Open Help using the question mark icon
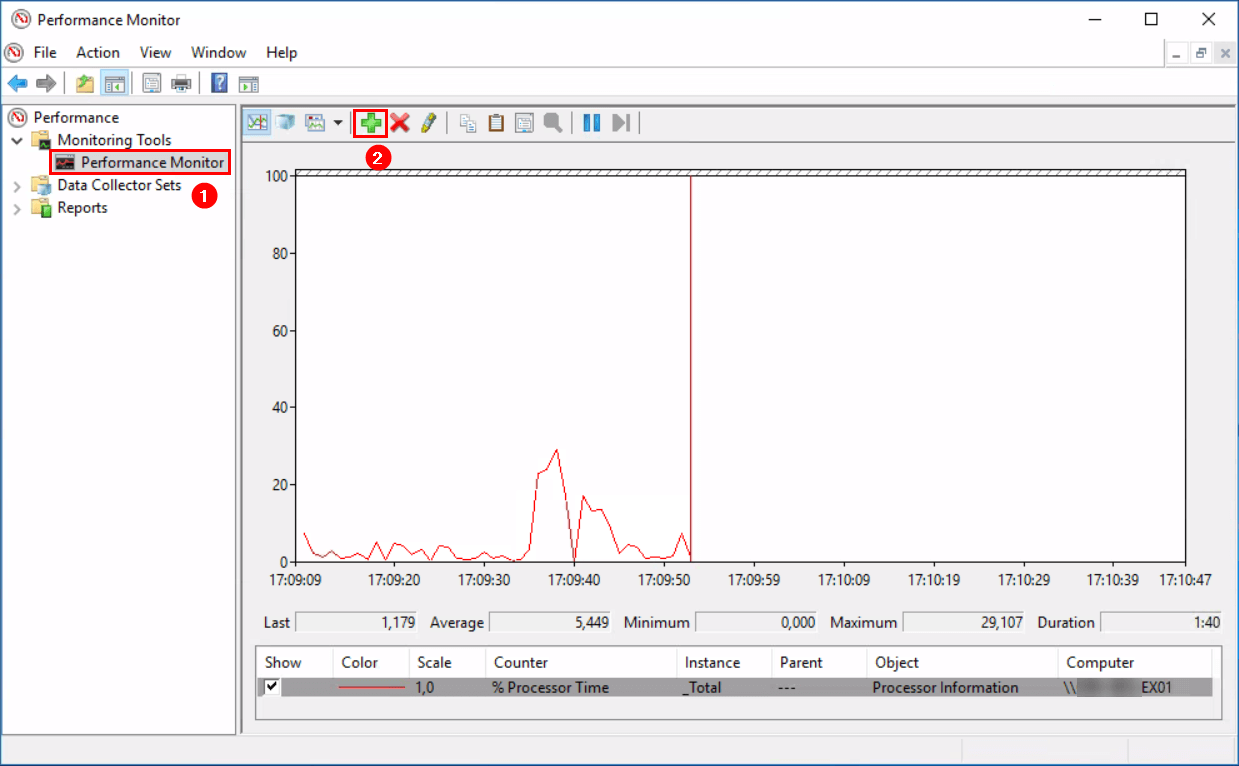Image resolution: width=1239 pixels, height=766 pixels. pyautogui.click(x=218, y=83)
